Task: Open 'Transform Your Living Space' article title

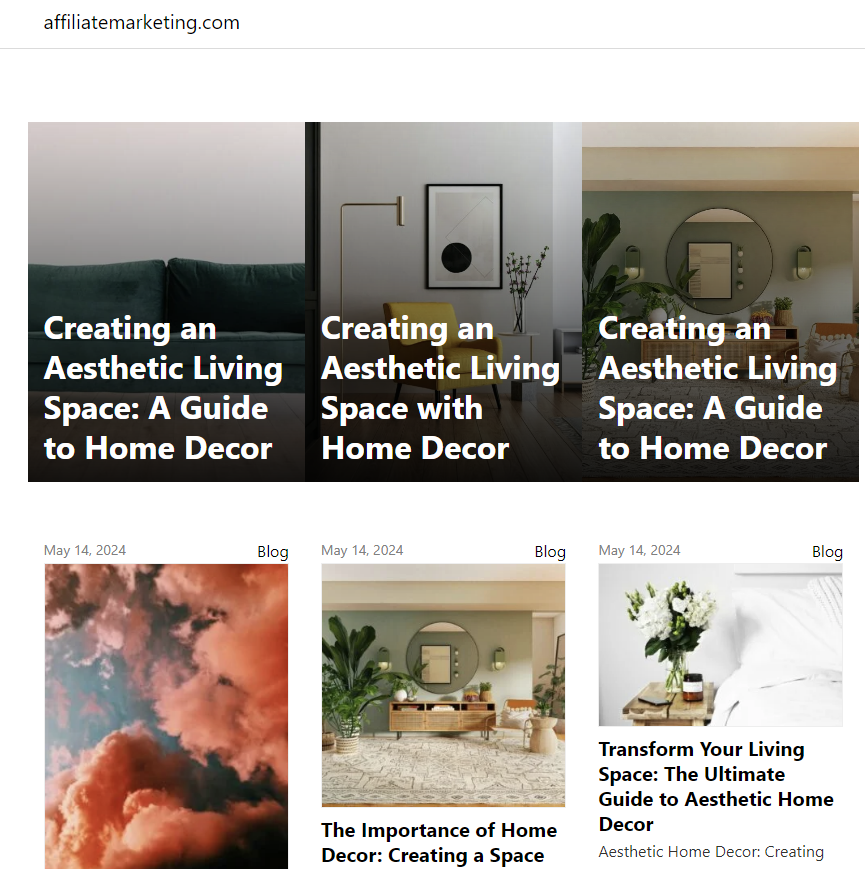Action: pos(716,786)
